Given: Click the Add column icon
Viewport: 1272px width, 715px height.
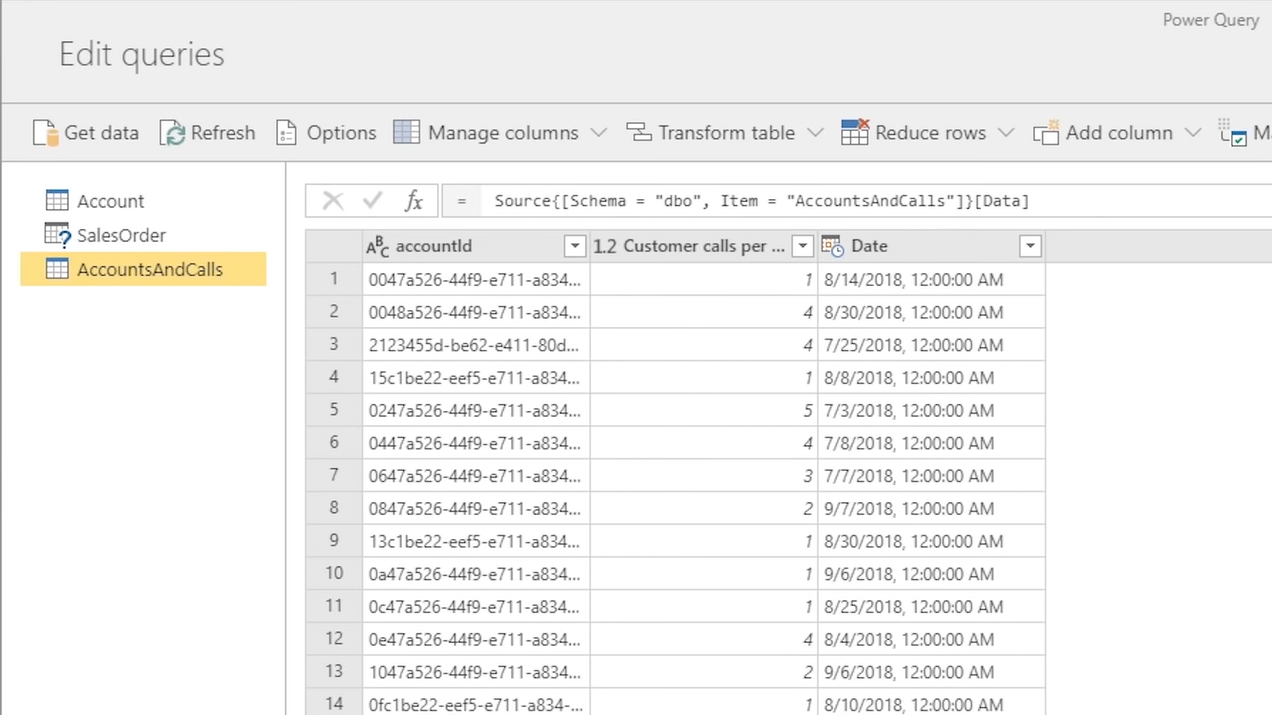Looking at the screenshot, I should pyautogui.click(x=1046, y=133).
